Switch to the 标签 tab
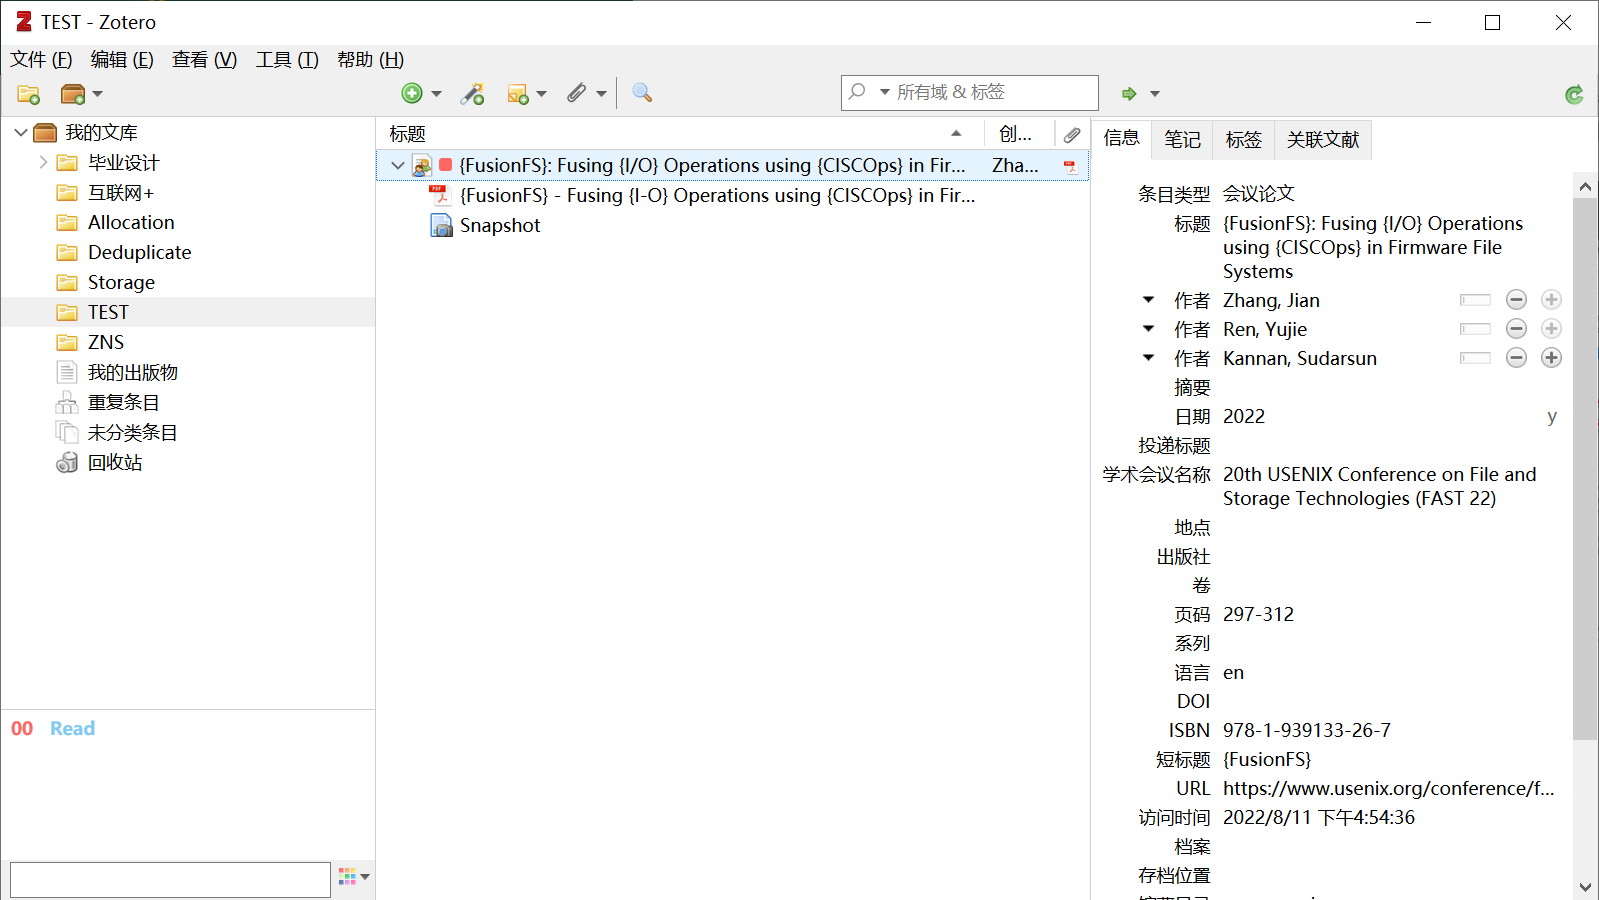The image size is (1599, 900). pos(1243,139)
